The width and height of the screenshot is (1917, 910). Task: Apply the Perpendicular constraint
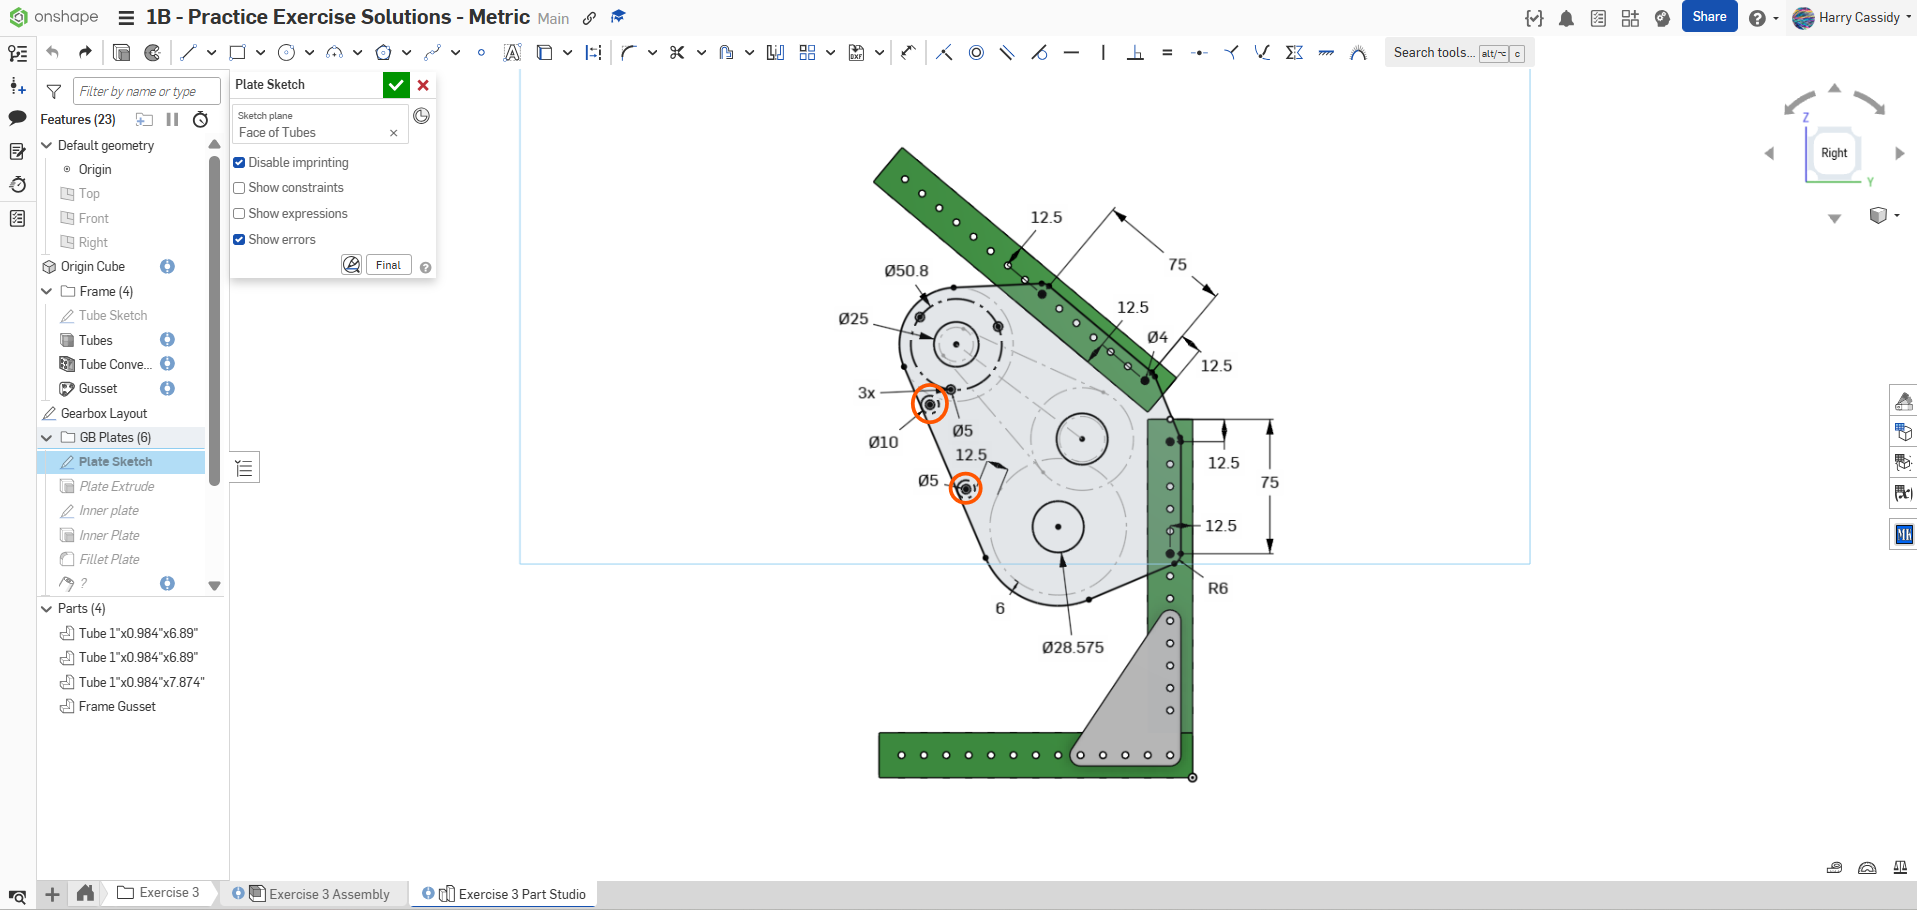[x=1135, y=53]
